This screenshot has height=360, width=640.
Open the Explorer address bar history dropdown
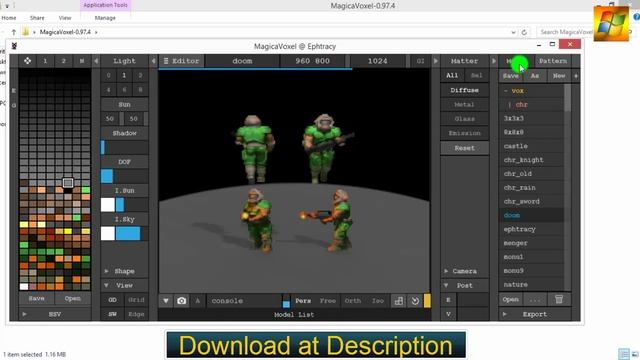[x=513, y=32]
